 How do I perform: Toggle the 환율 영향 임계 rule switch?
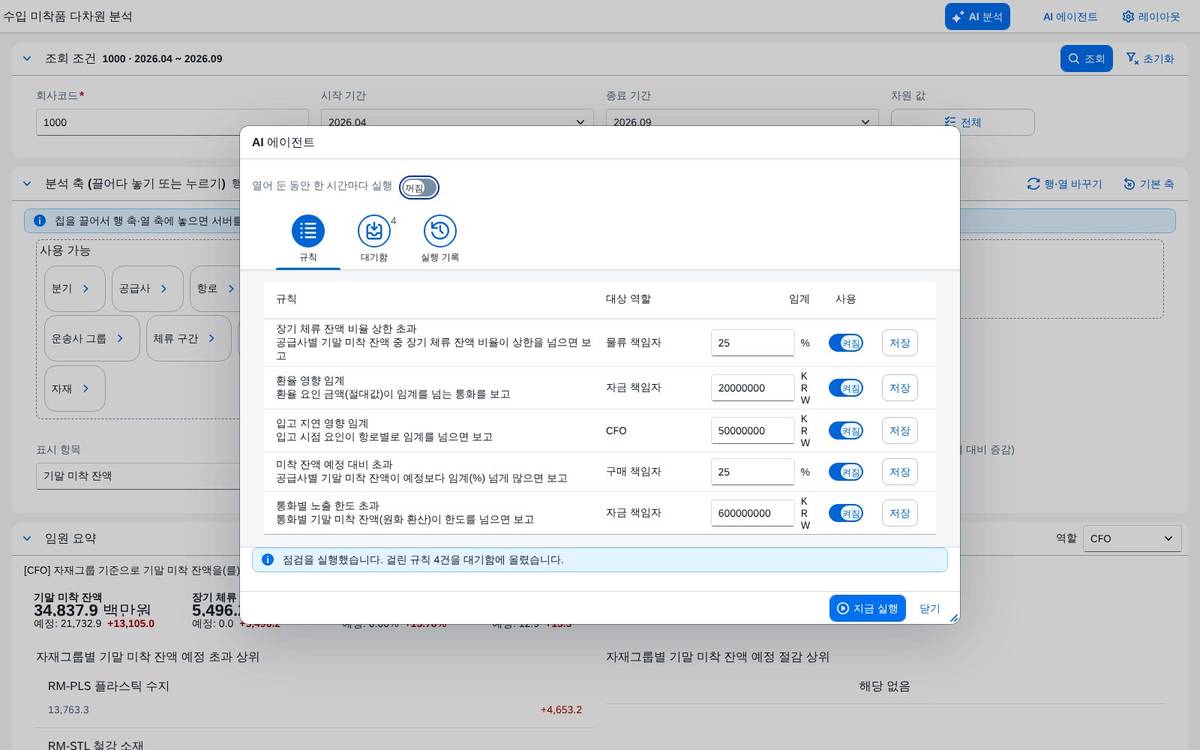pyautogui.click(x=846, y=388)
